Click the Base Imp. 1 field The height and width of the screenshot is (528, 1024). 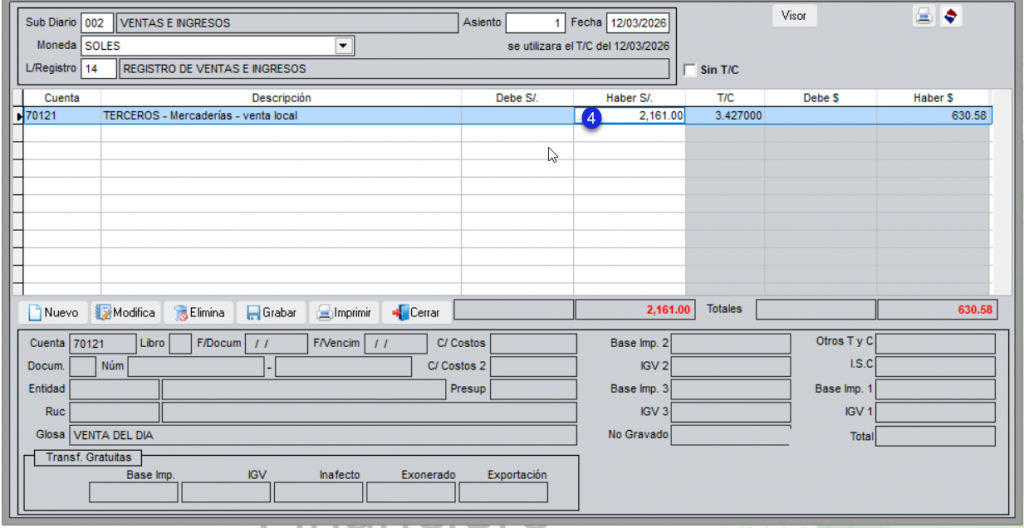(935, 389)
